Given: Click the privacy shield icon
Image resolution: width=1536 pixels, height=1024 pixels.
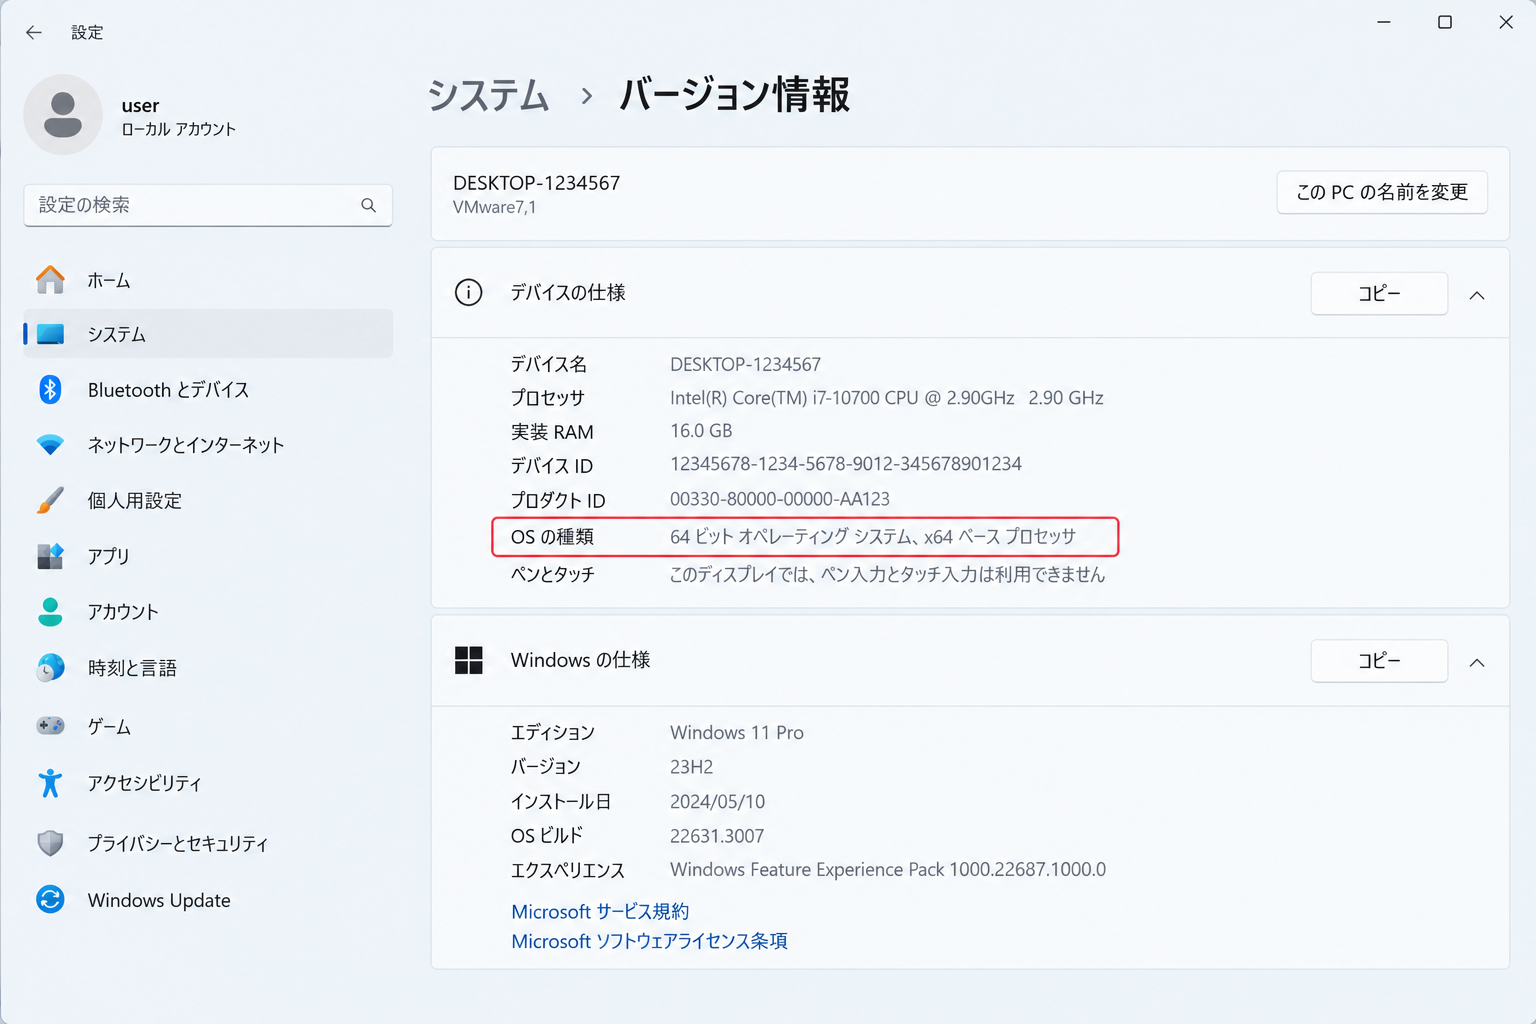Looking at the screenshot, I should click(50, 843).
